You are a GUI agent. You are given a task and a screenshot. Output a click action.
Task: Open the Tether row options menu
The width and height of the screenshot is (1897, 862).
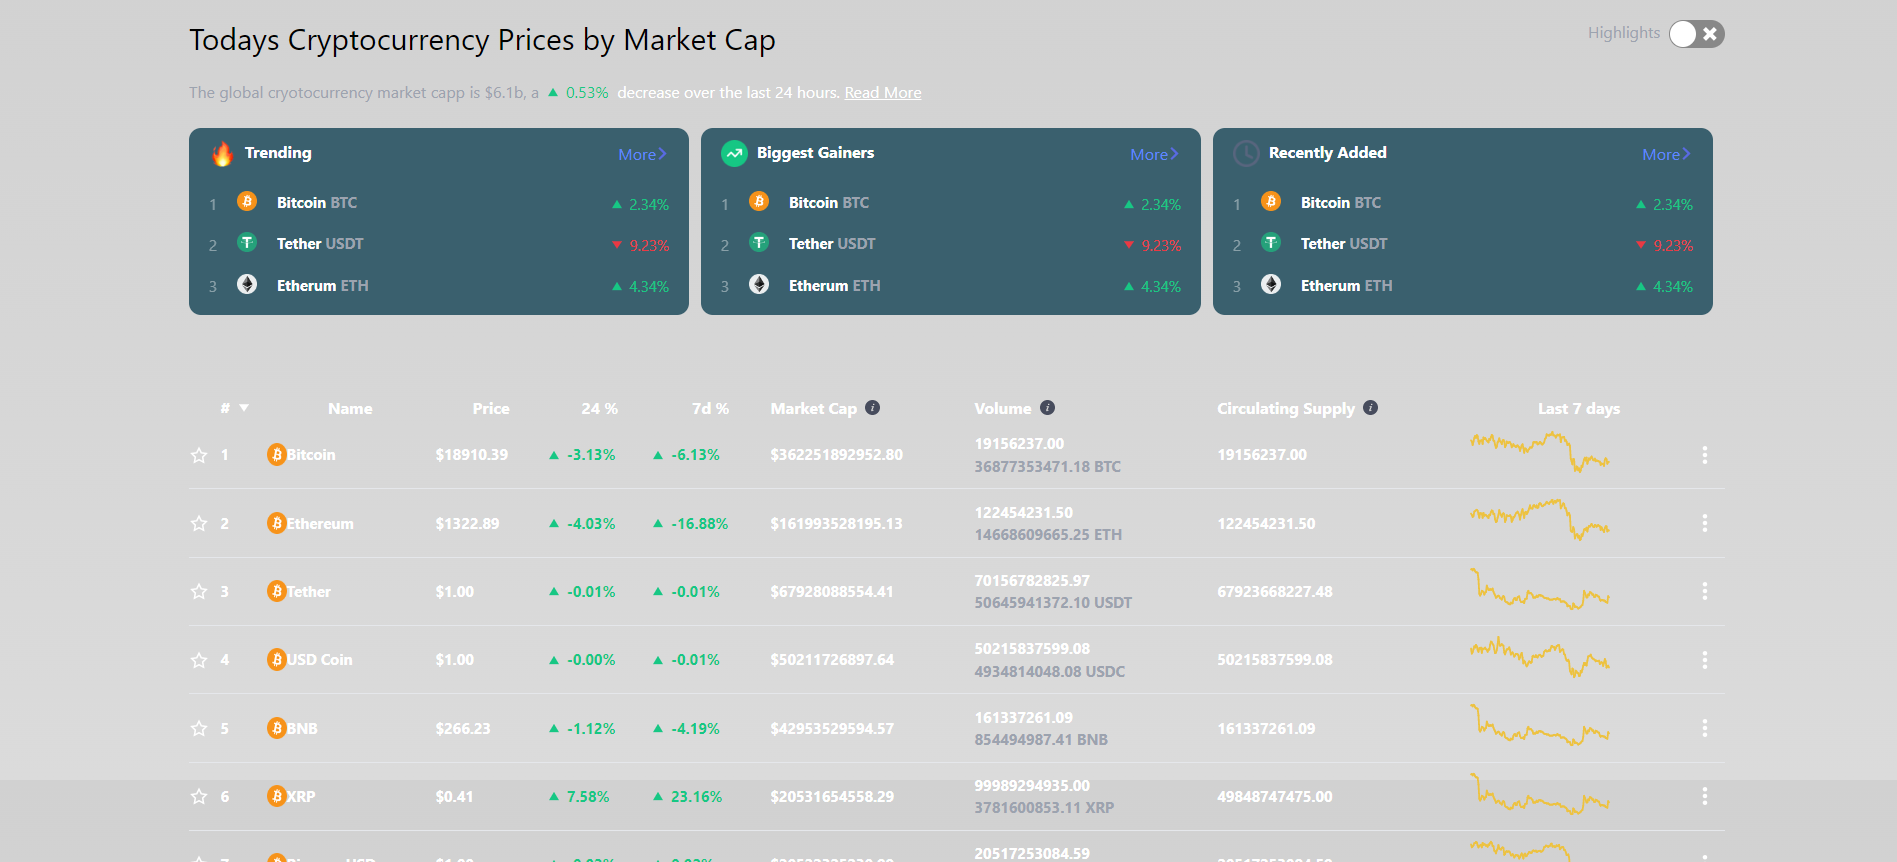pyautogui.click(x=1704, y=591)
